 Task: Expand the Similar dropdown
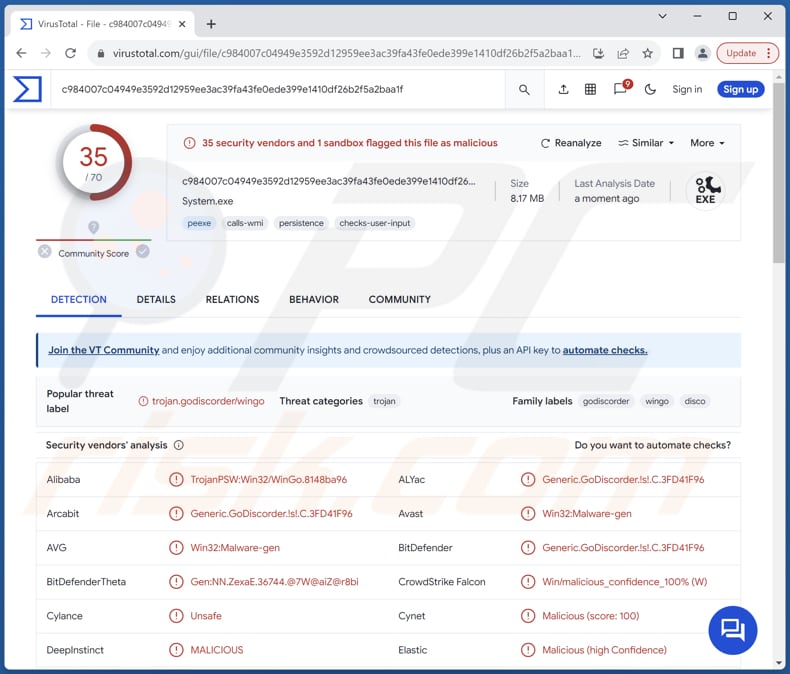646,143
